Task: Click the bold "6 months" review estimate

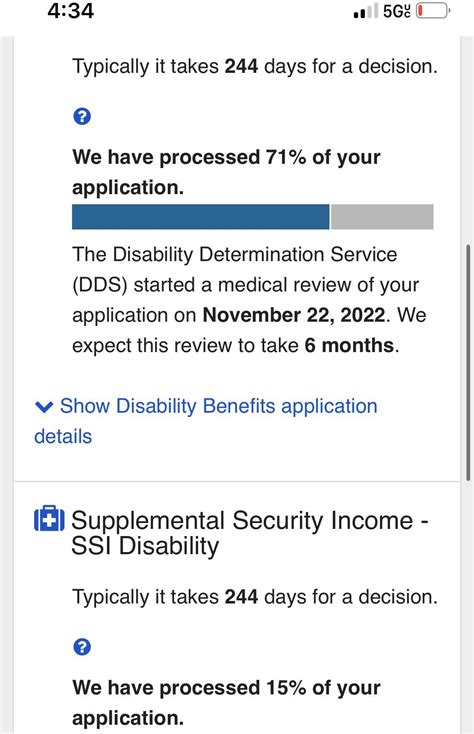Action: coord(350,345)
